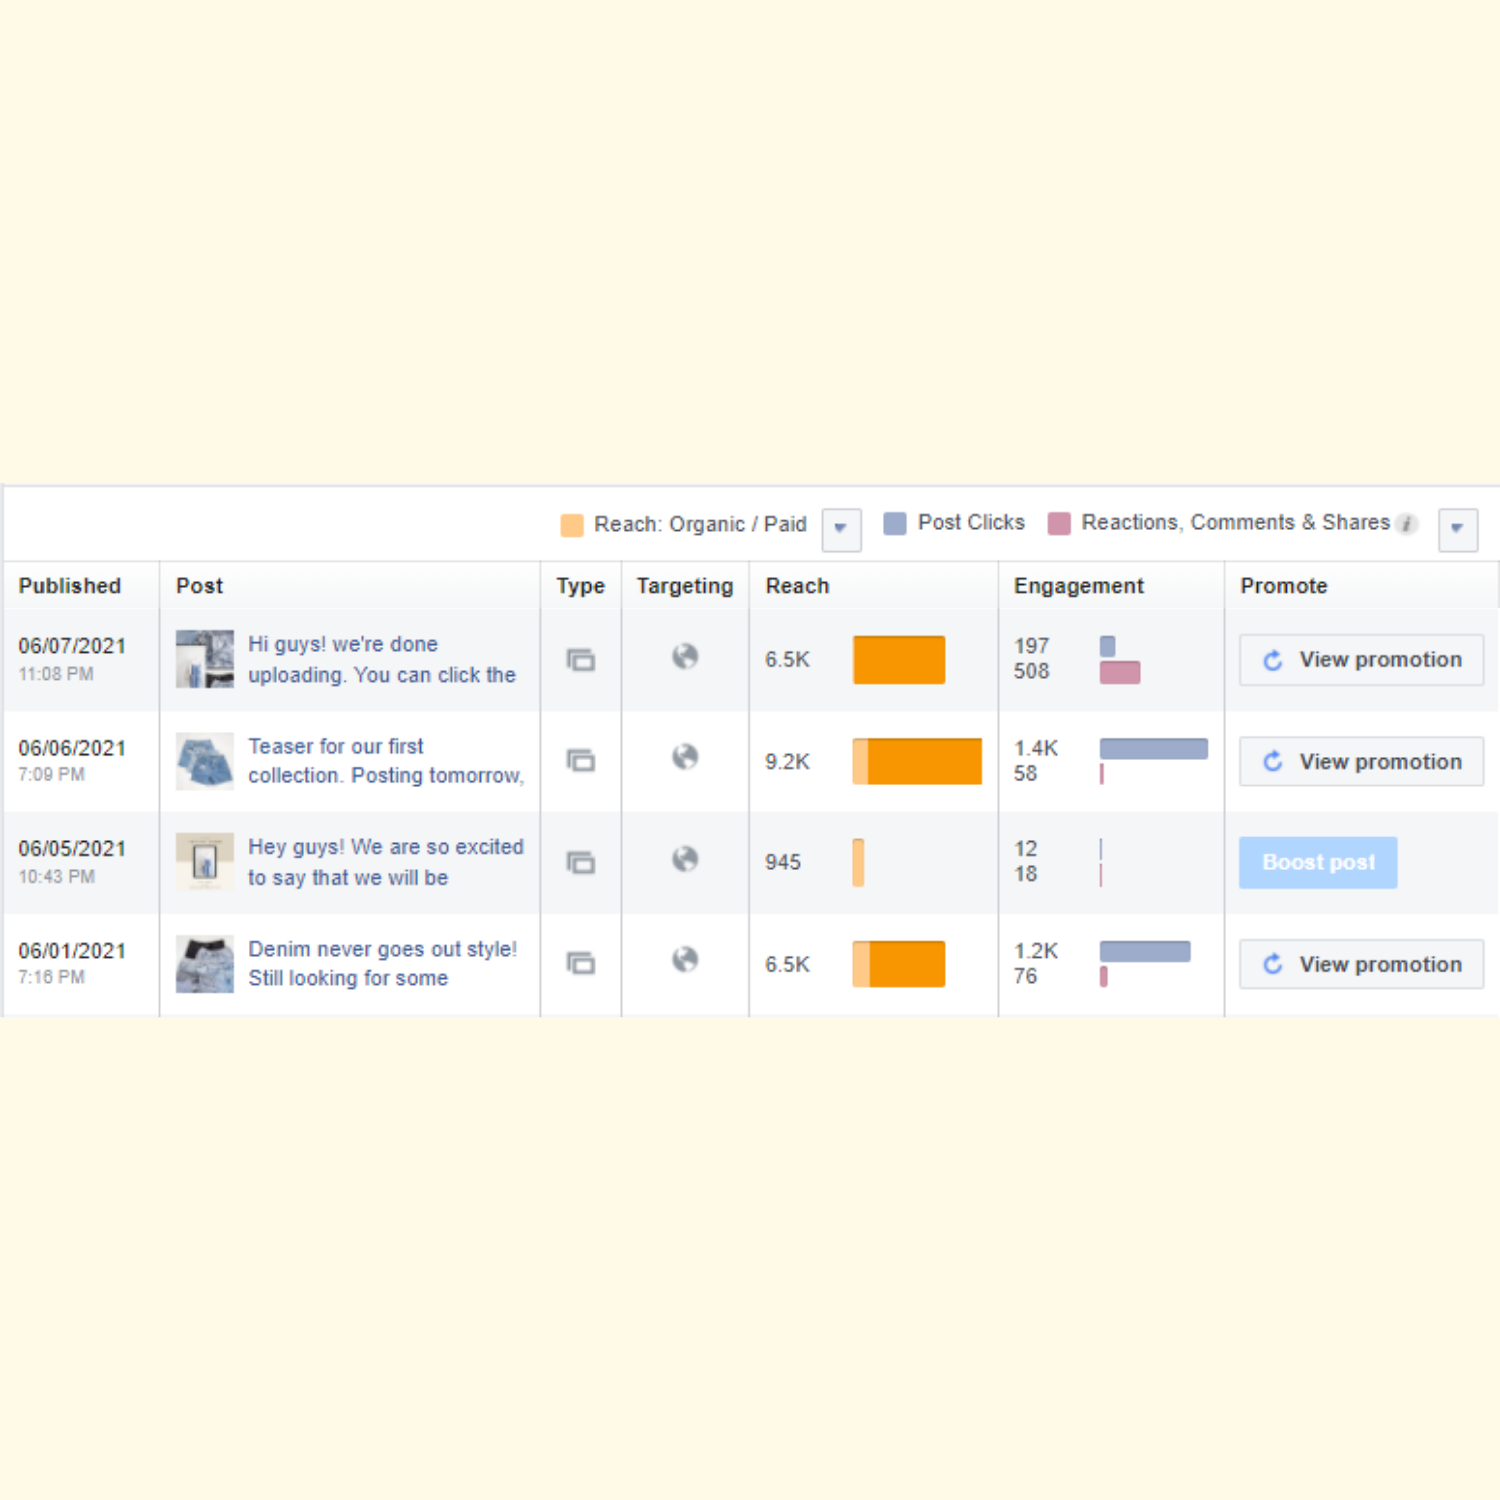Viewport: 1500px width, 1500px height.
Task: Click the Published column header
Action: point(70,586)
